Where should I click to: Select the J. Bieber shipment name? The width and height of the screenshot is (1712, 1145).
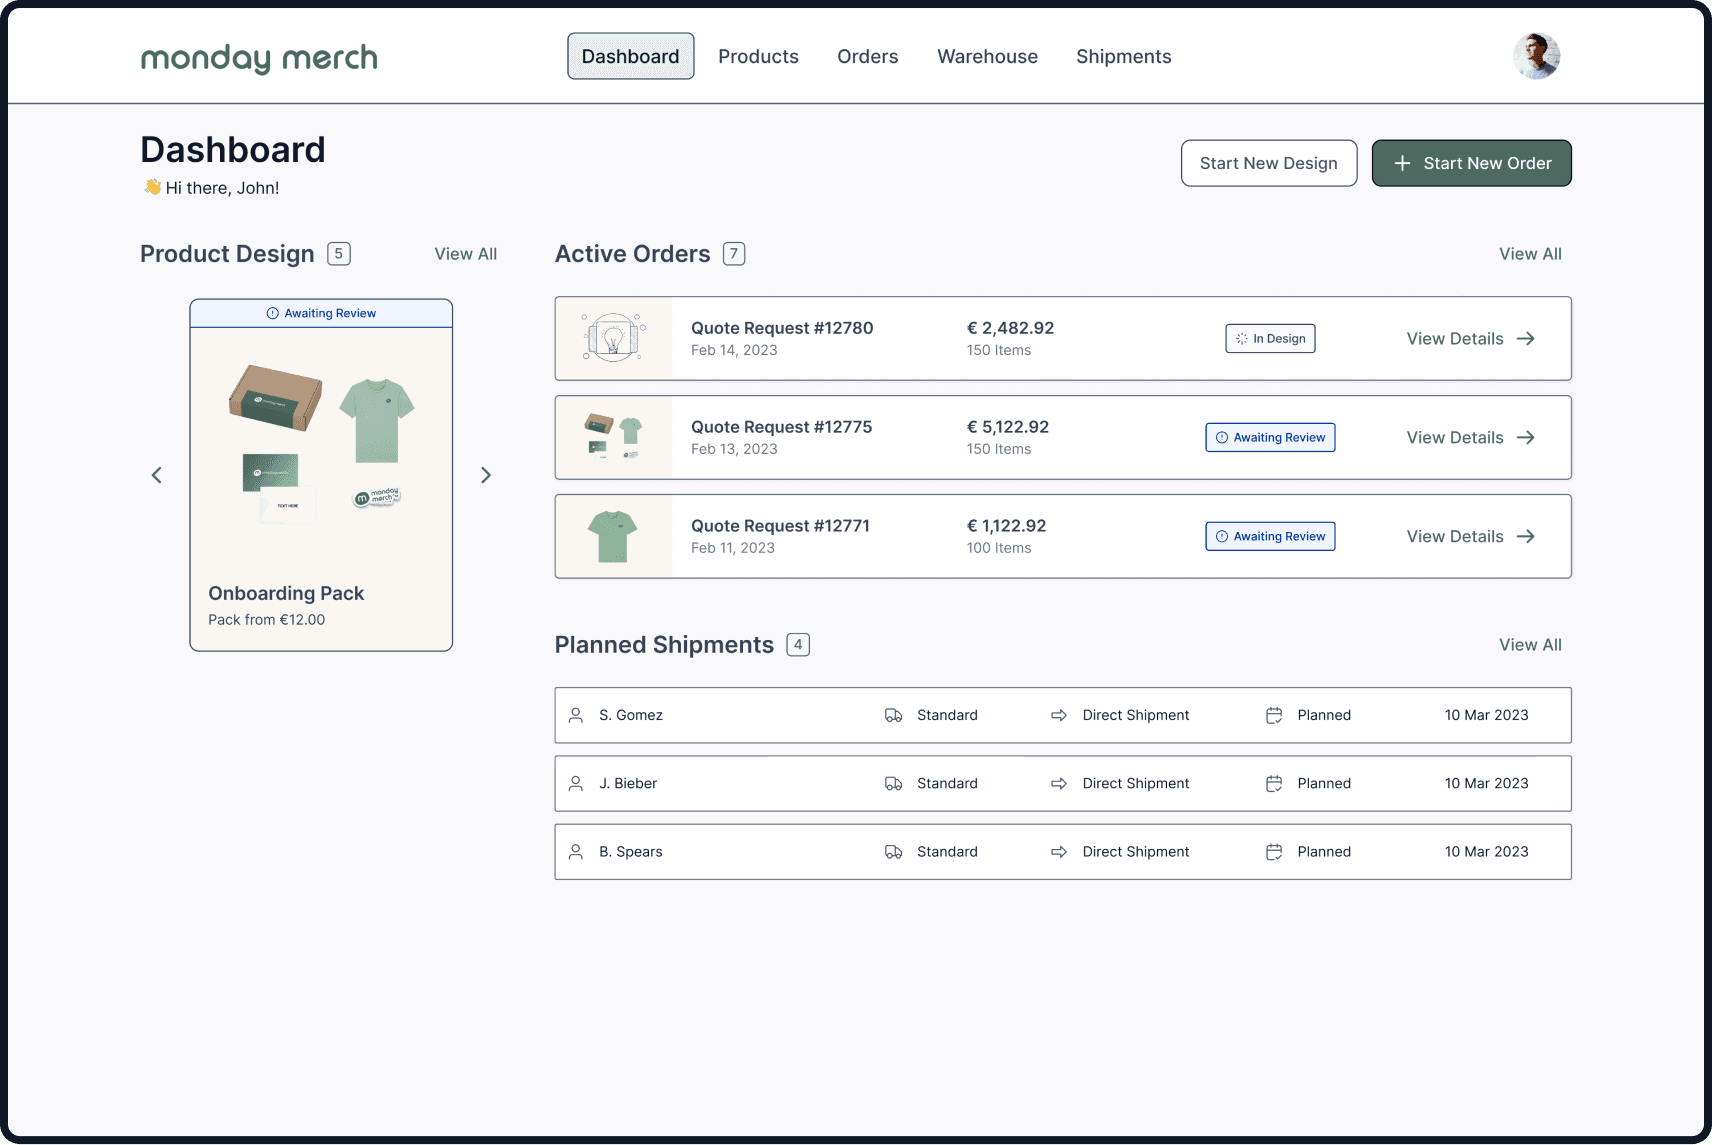click(628, 783)
